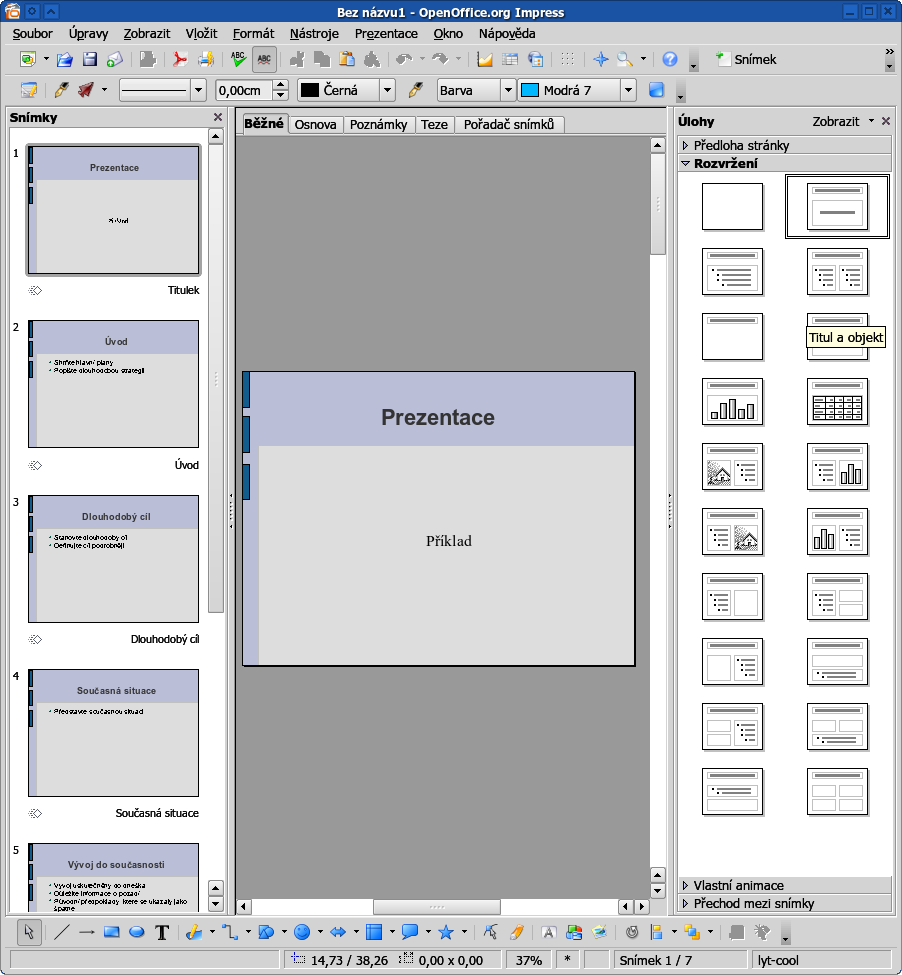The width and height of the screenshot is (902, 975).
Task: Click the Help icon in toolbar
Action: click(670, 60)
